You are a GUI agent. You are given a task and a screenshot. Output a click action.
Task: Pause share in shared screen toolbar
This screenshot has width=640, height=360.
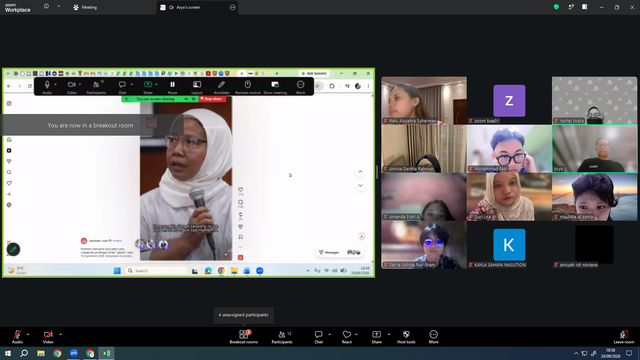(172, 86)
